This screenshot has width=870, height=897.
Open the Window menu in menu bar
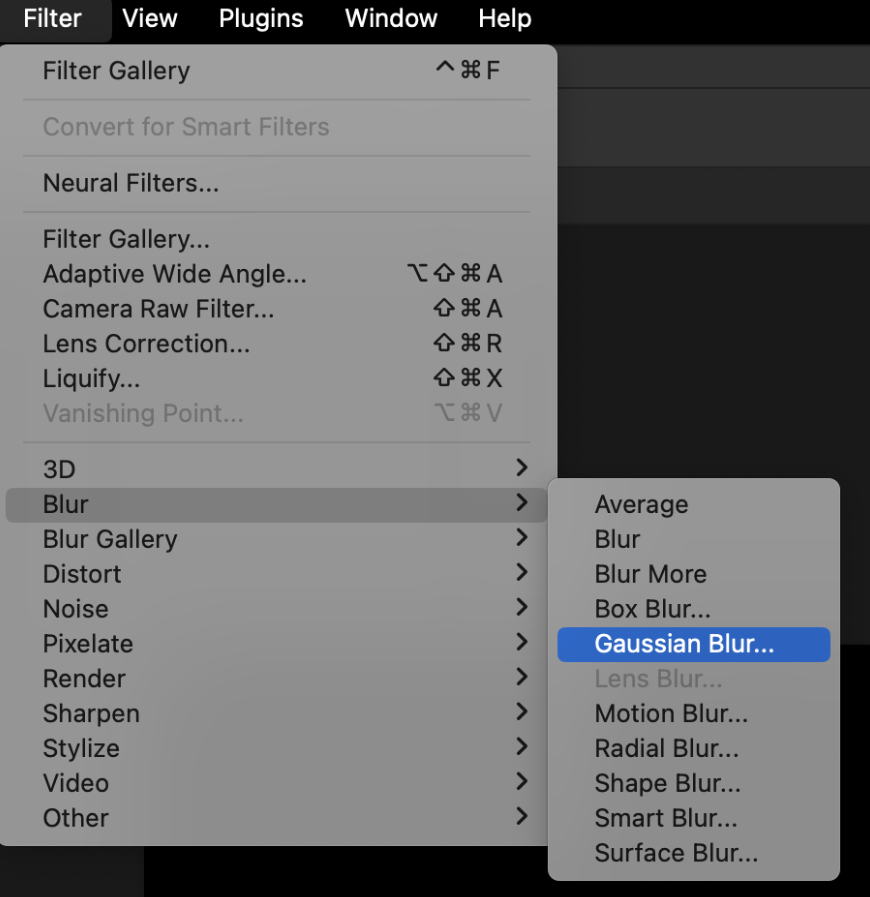click(x=391, y=18)
